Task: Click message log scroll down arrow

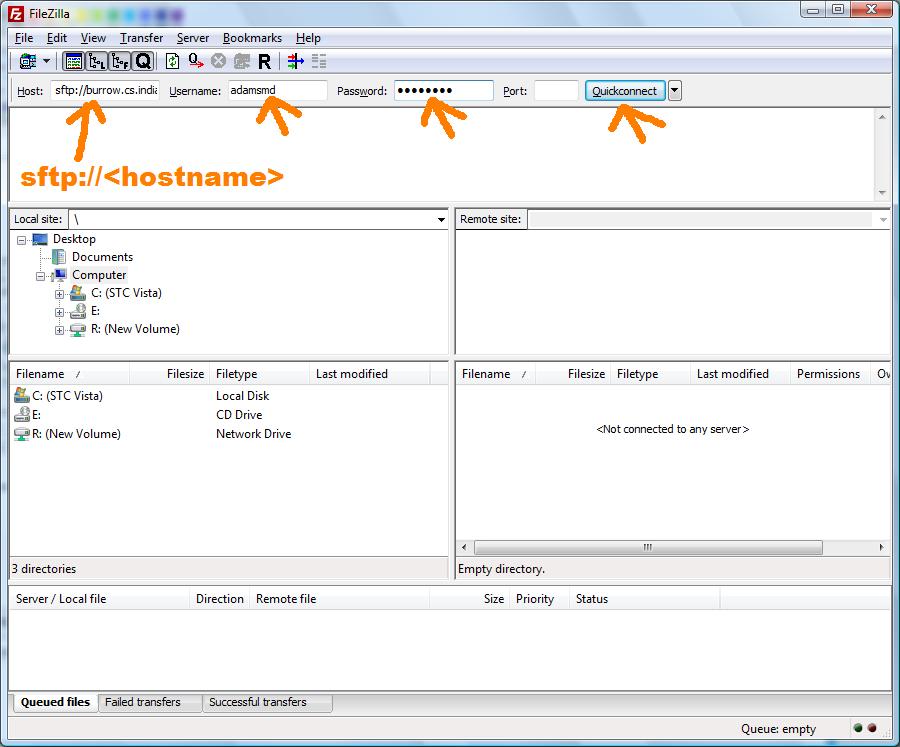Action: pos(882,193)
